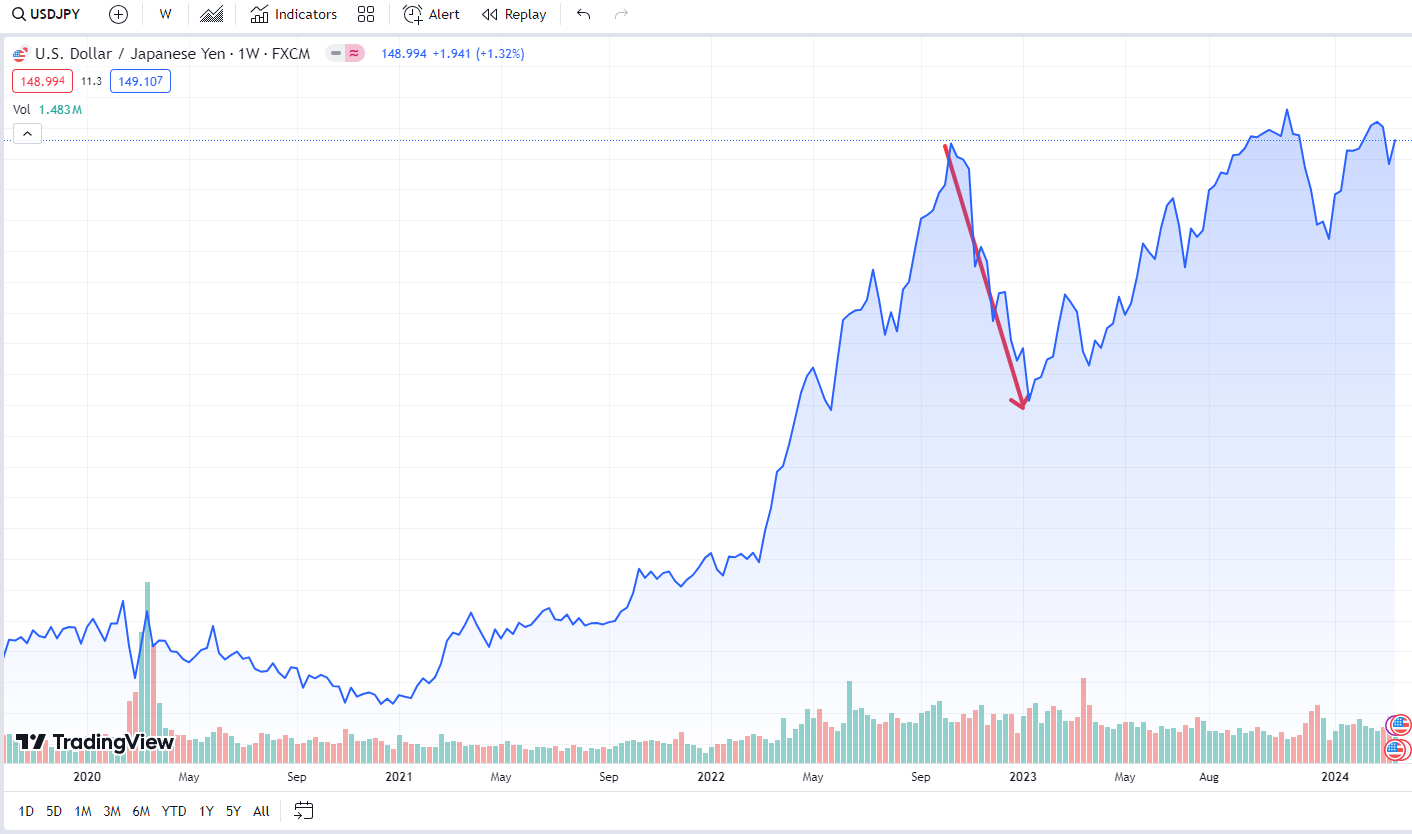Viewport: 1412px width, 834px height.
Task: Create a new Alert
Action: click(431, 14)
